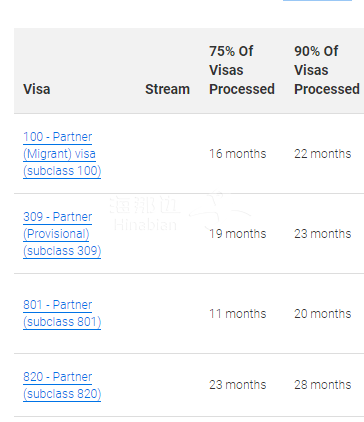Viewport: 364px width, 422px height.
Task: Click the 11 months cell
Action: click(x=238, y=314)
